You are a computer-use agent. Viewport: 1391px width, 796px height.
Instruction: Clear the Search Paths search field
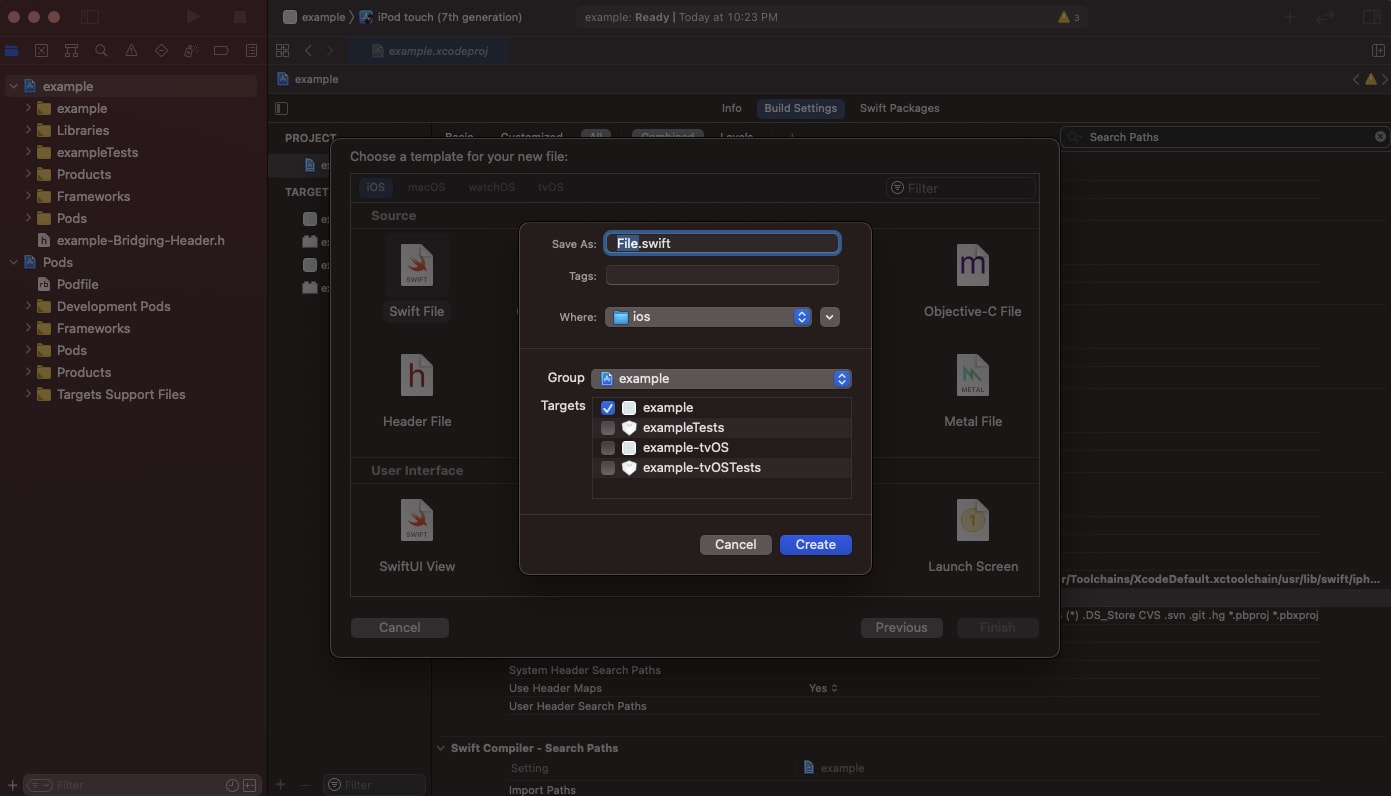click(1380, 137)
